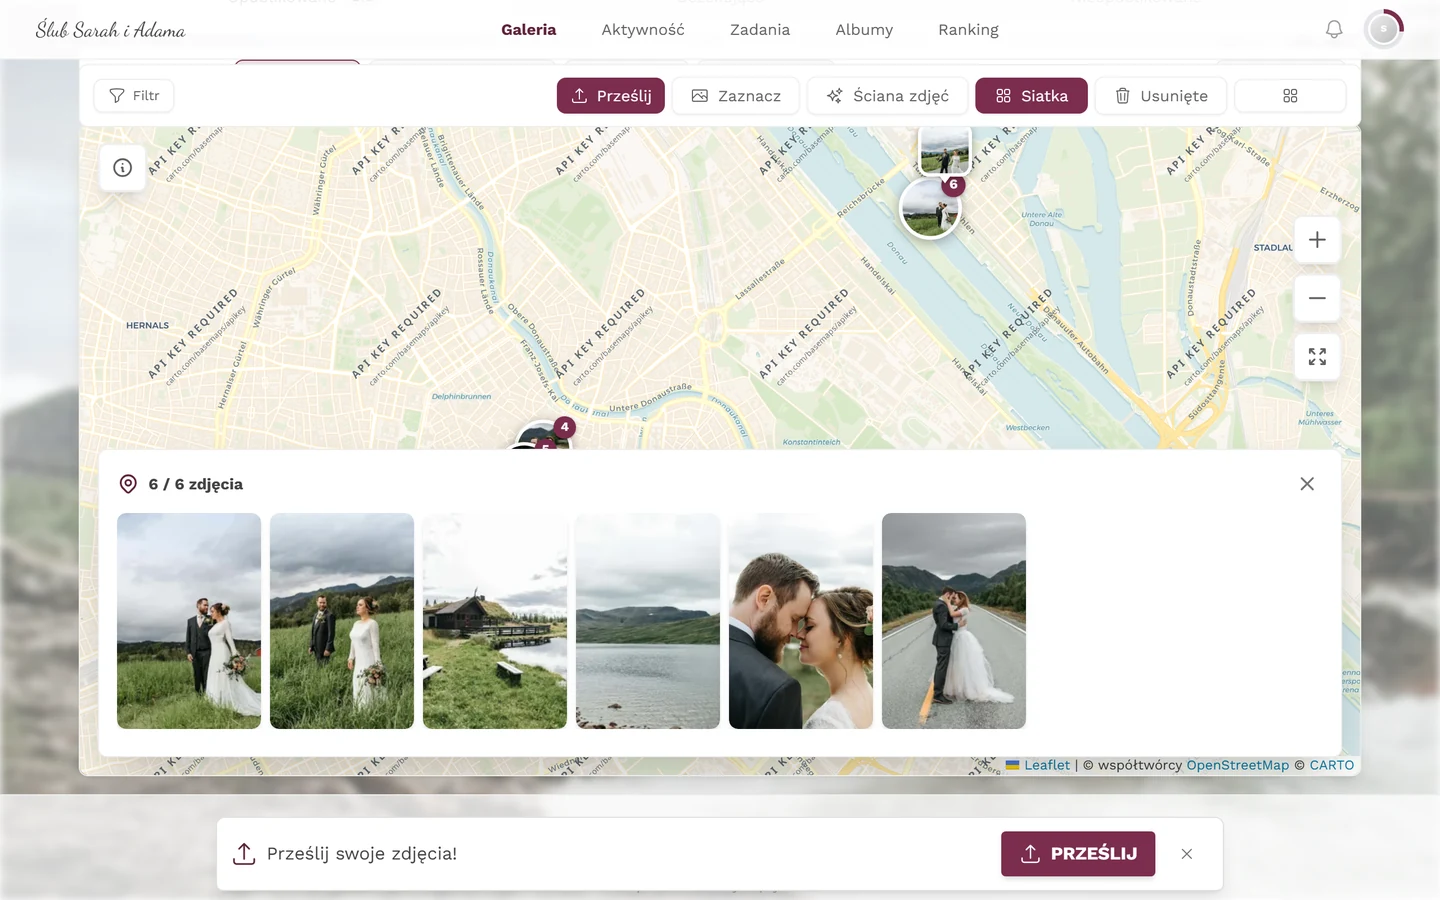Switch to the Aktywność tab

643,30
